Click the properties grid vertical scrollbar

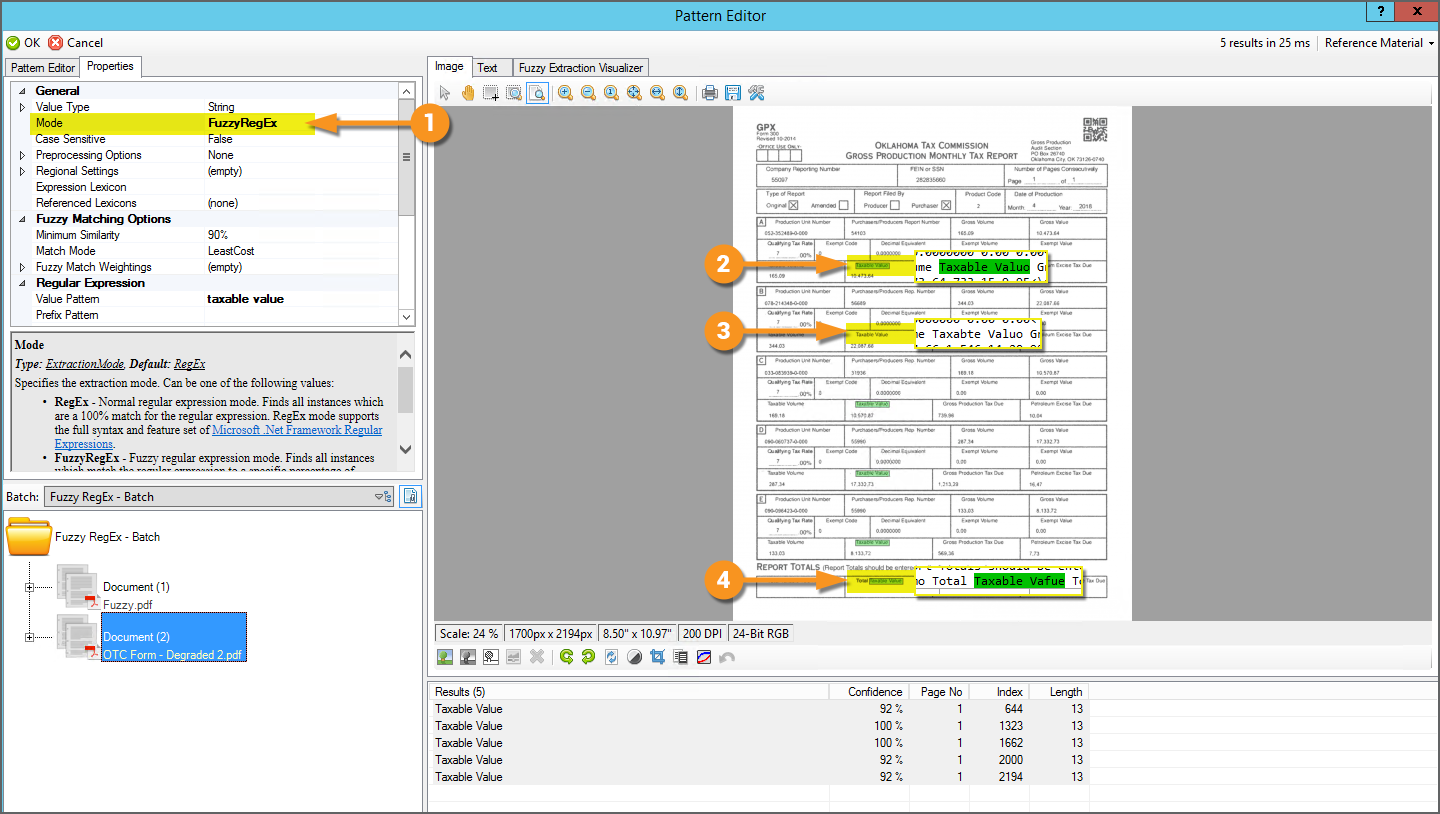pos(406,157)
